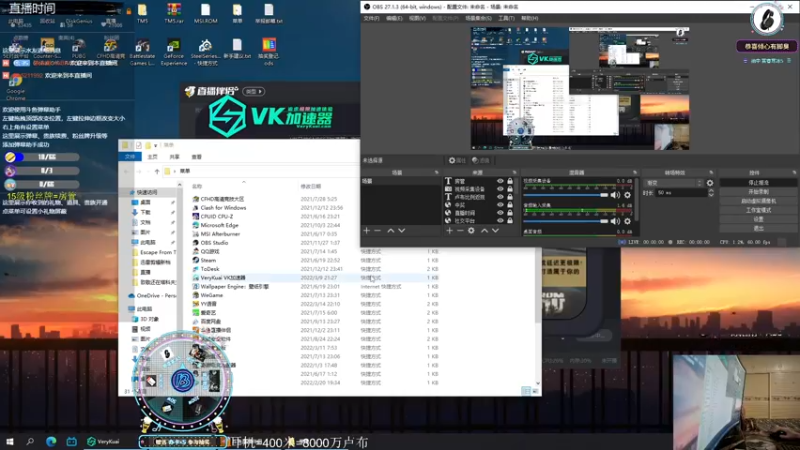Click 停止推流 button in OBS controls
Screen dimensions: 800x450
(x=758, y=183)
